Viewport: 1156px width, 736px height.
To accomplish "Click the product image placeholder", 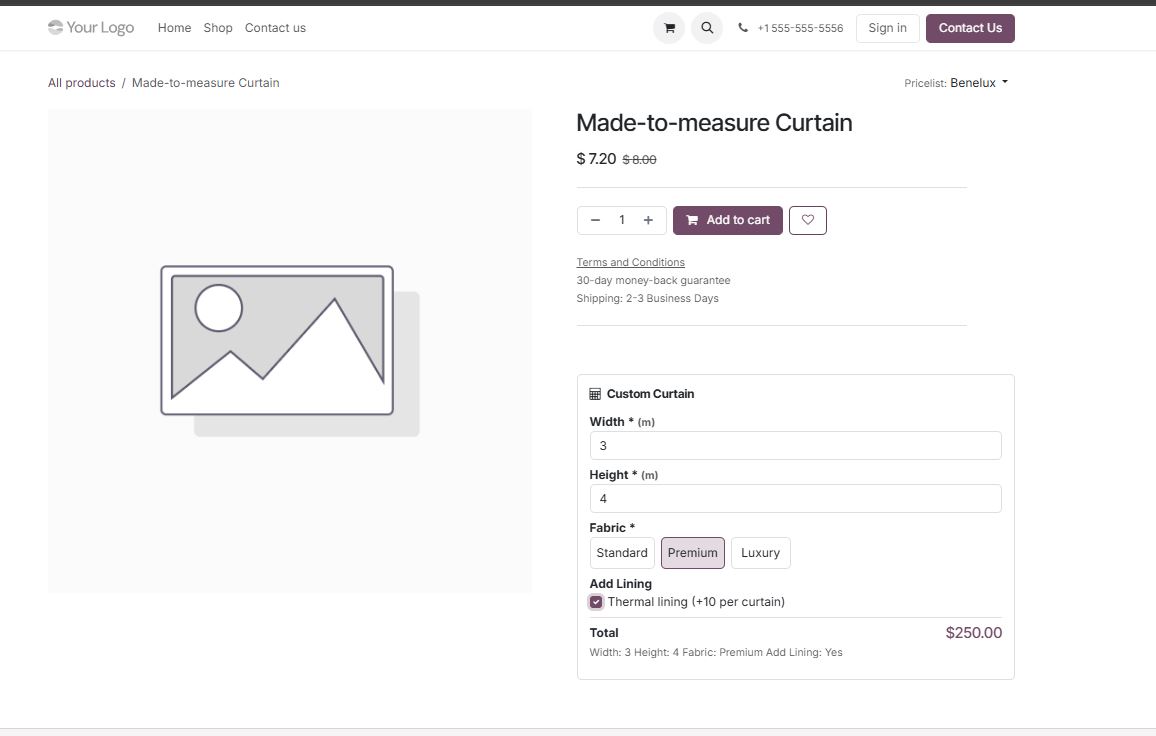I will (x=290, y=351).
